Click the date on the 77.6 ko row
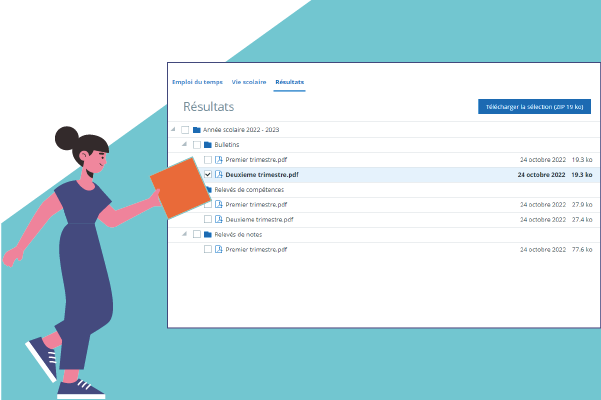Screen dimensions: 601x400 coord(543,249)
